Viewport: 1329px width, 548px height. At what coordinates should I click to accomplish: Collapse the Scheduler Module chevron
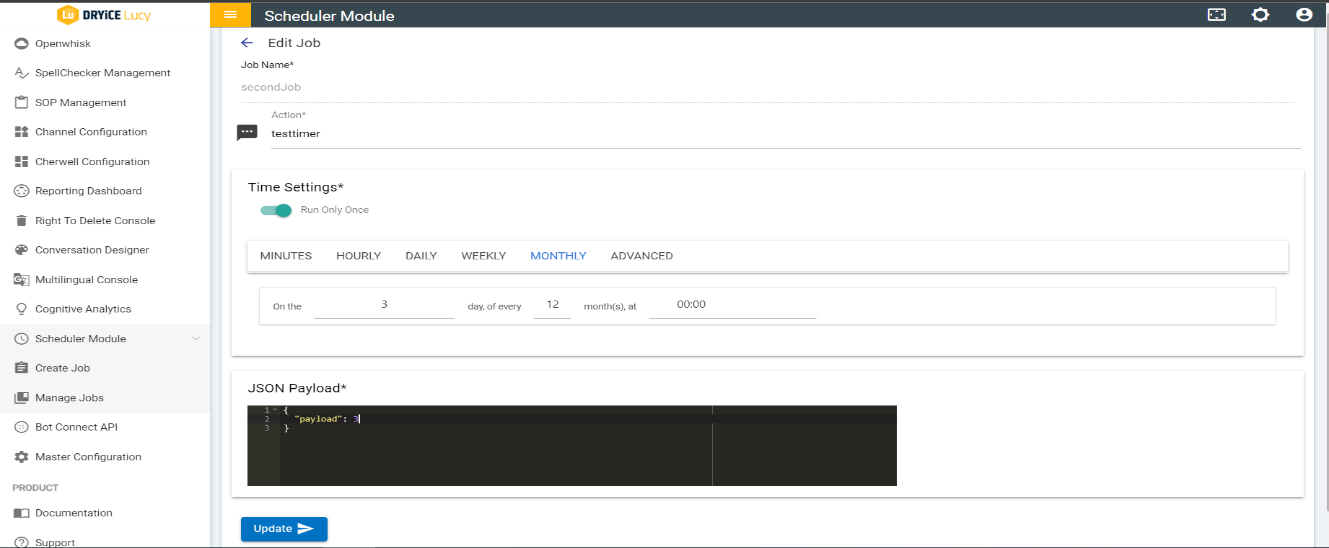[195, 339]
